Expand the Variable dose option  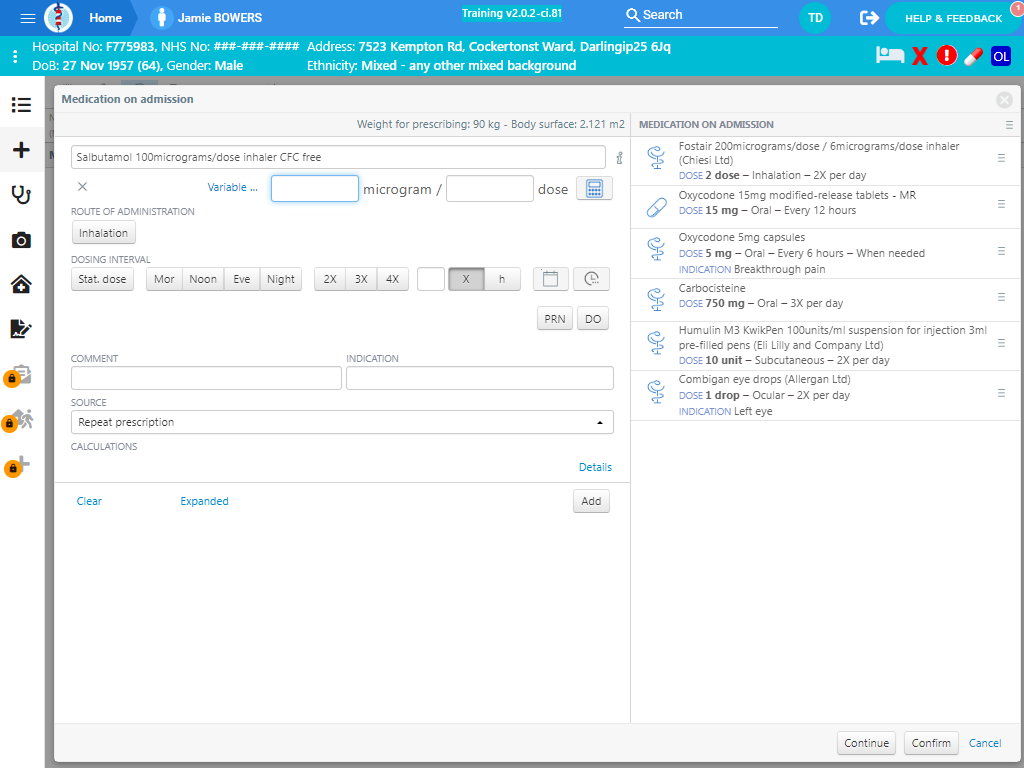(x=232, y=187)
